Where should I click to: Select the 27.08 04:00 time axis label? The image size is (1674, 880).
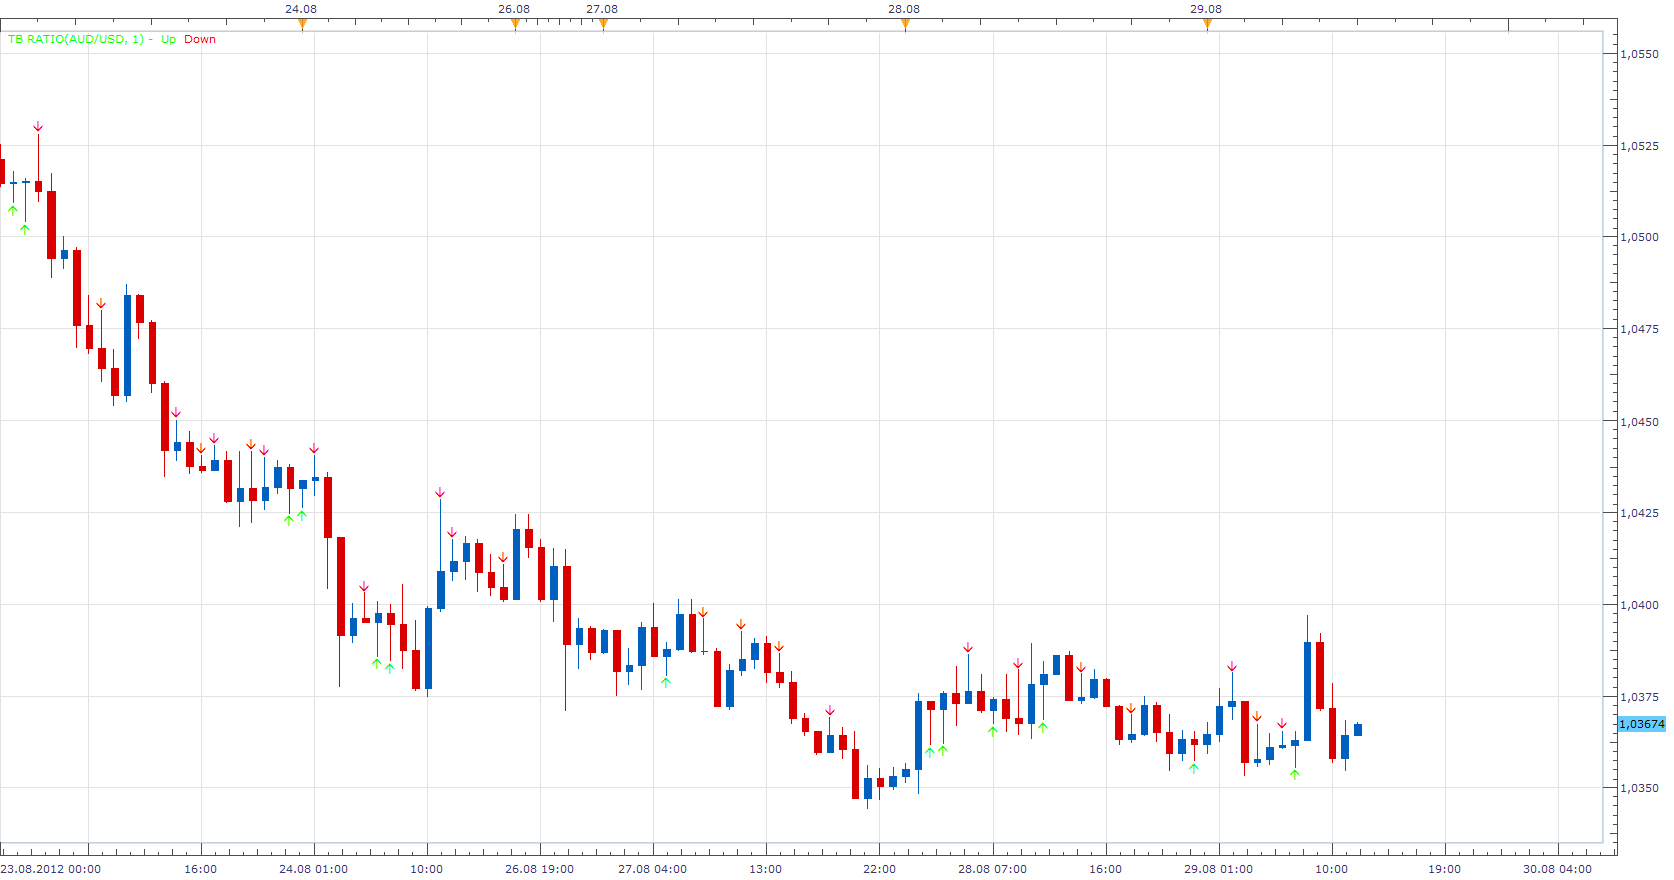point(653,869)
